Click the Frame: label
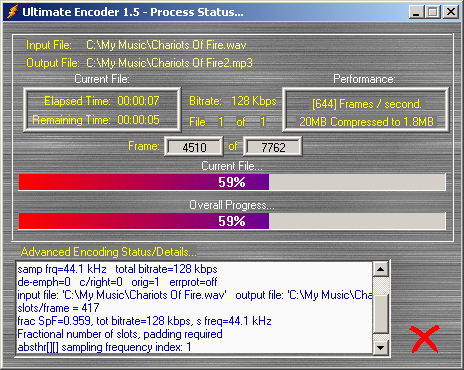 click(144, 146)
